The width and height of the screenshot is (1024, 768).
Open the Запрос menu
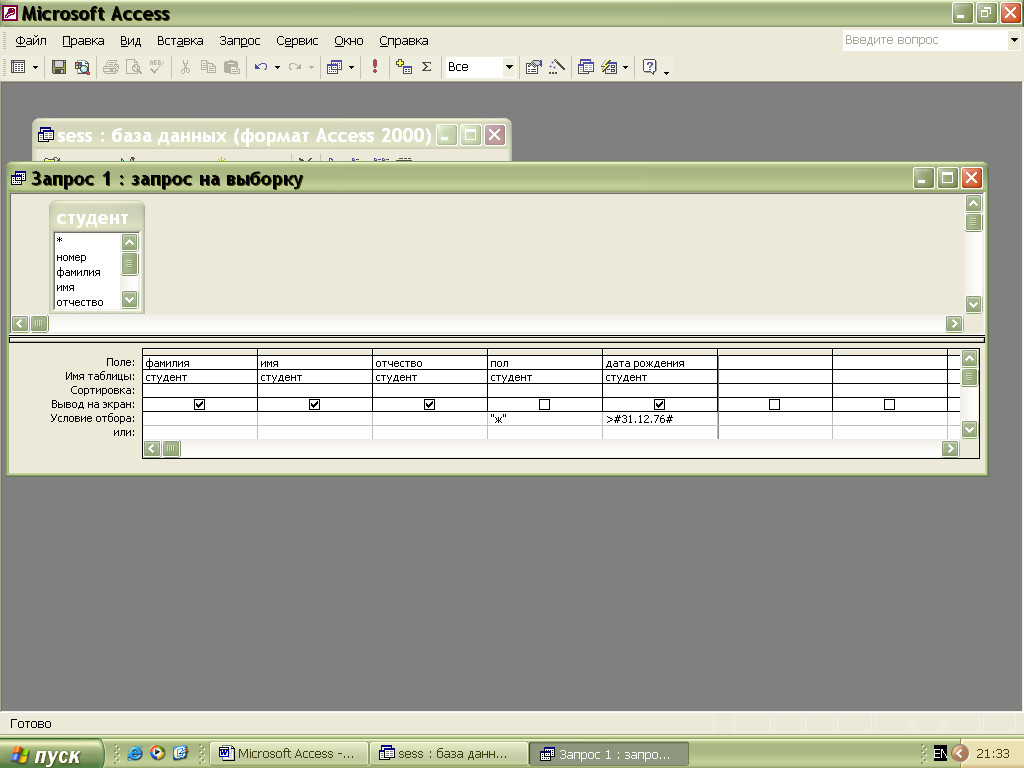pyautogui.click(x=240, y=40)
